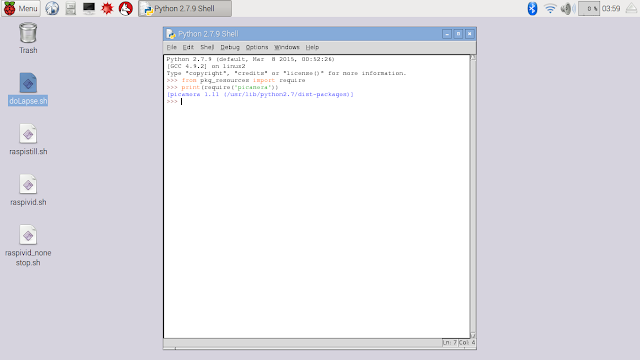This screenshot has width=640, height=360.
Task: Open the Options menu
Action: pos(257,47)
